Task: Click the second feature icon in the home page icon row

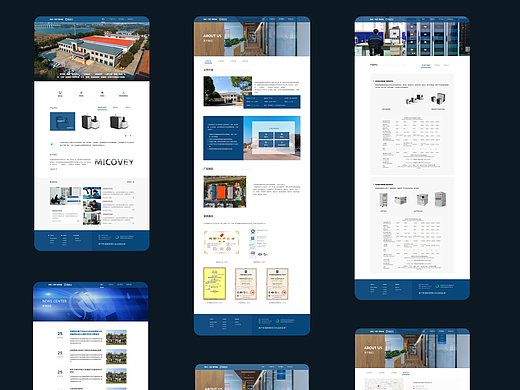Action: point(81,93)
